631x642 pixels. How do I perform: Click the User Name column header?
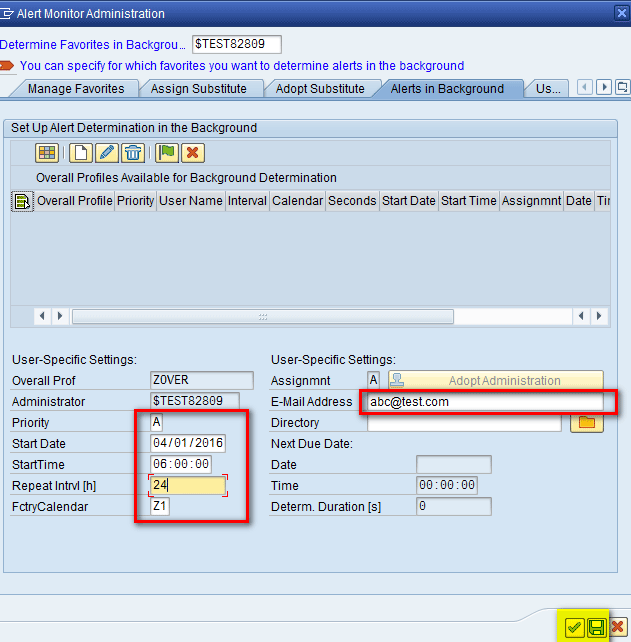191,201
